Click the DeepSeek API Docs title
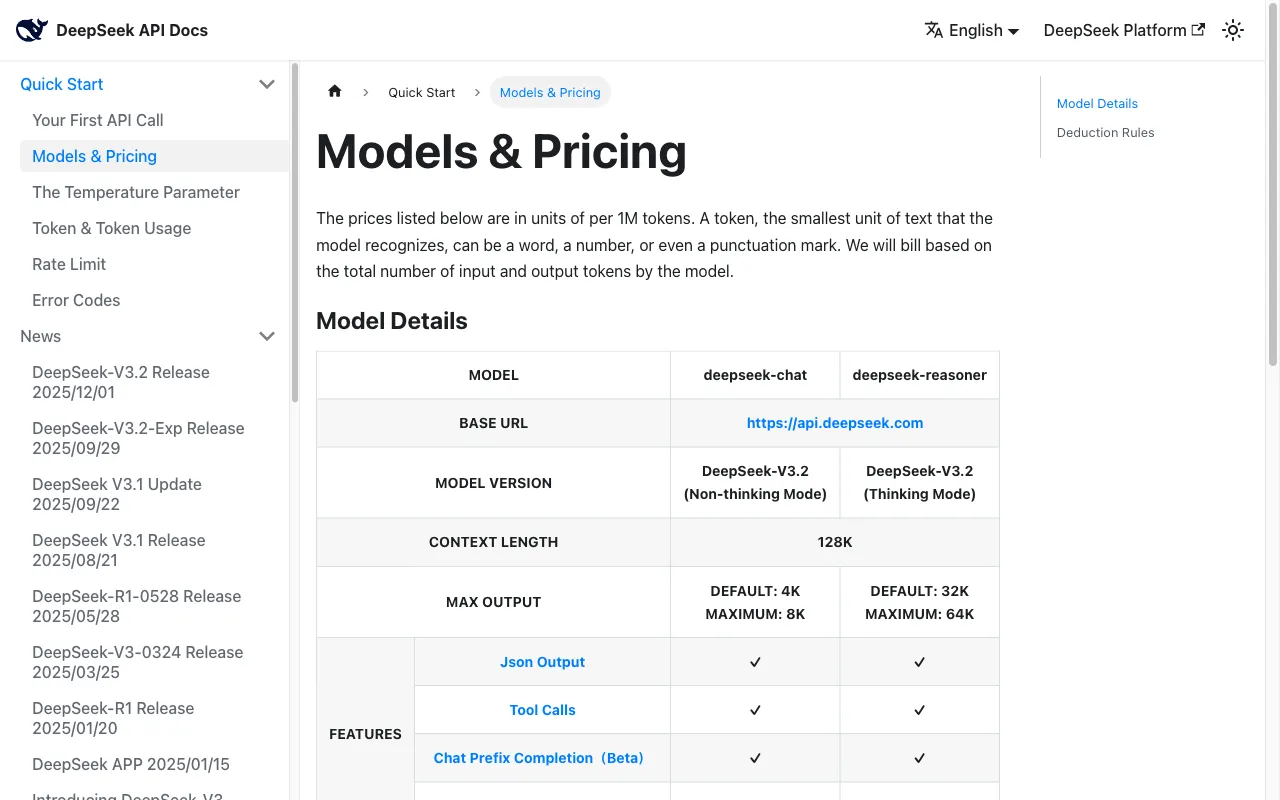The width and height of the screenshot is (1280, 800). (132, 30)
